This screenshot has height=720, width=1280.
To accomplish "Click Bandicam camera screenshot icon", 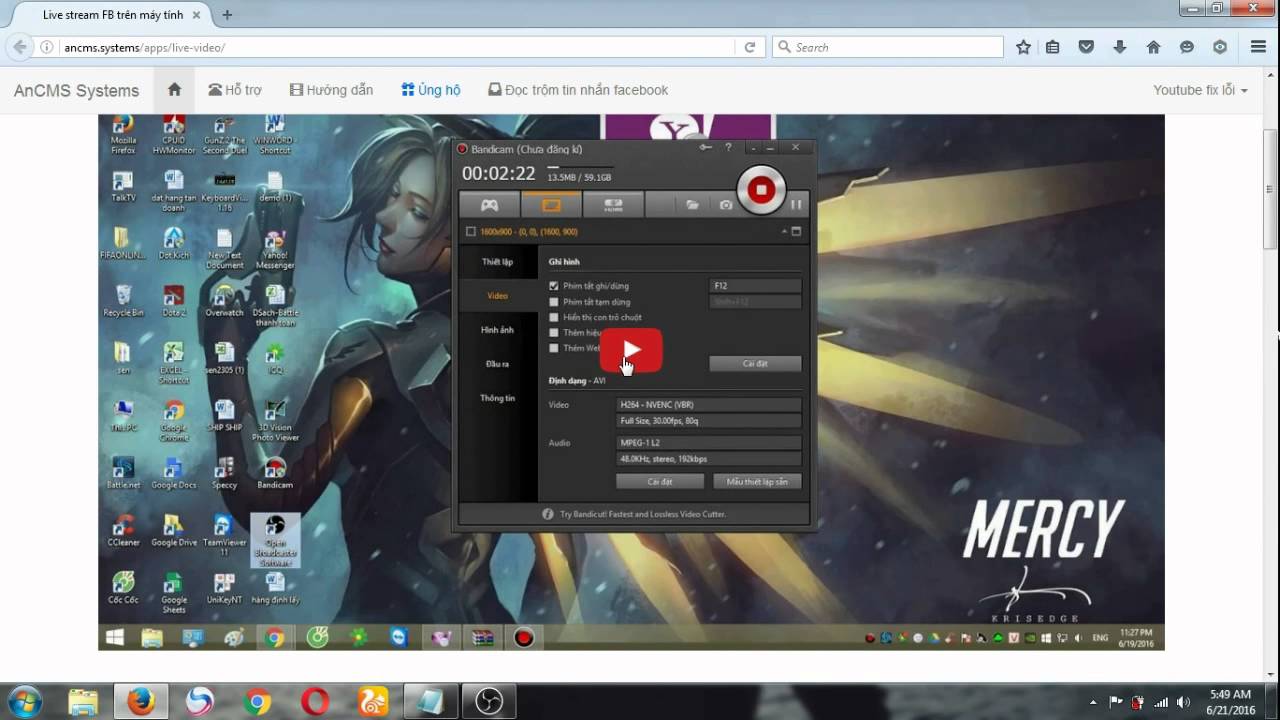I will point(726,204).
